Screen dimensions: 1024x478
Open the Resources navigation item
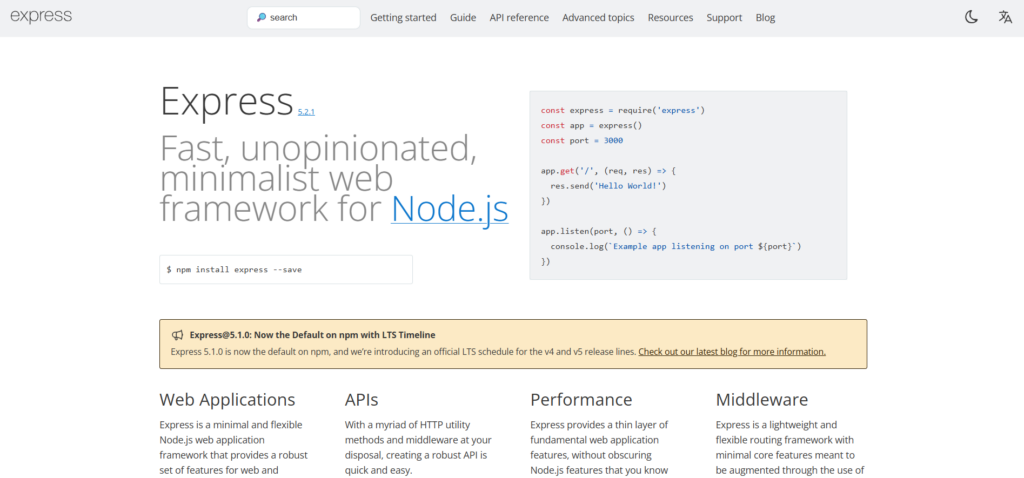pos(670,18)
